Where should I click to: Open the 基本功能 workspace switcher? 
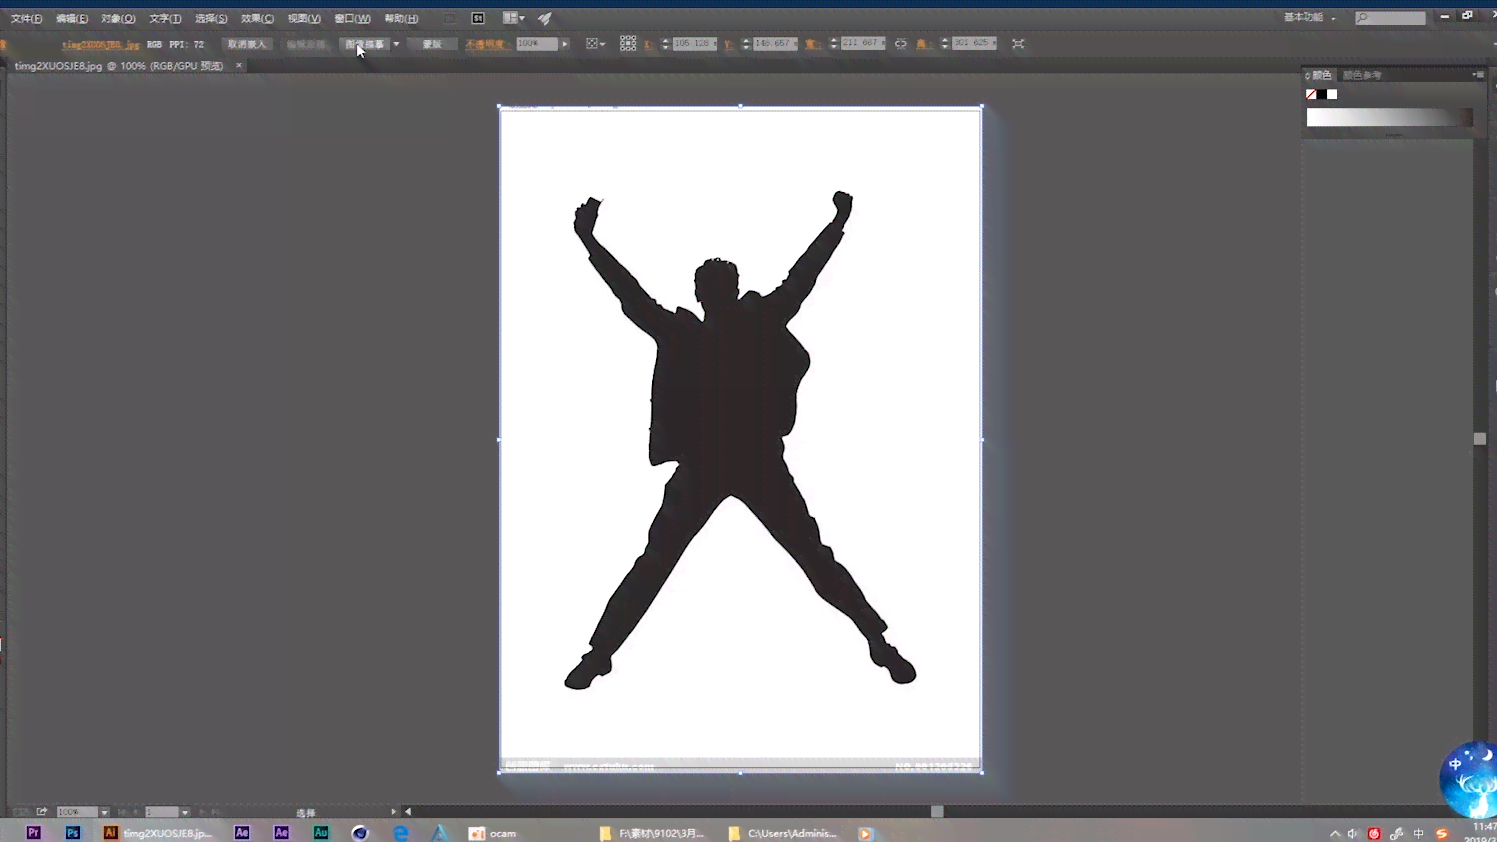pos(1310,18)
